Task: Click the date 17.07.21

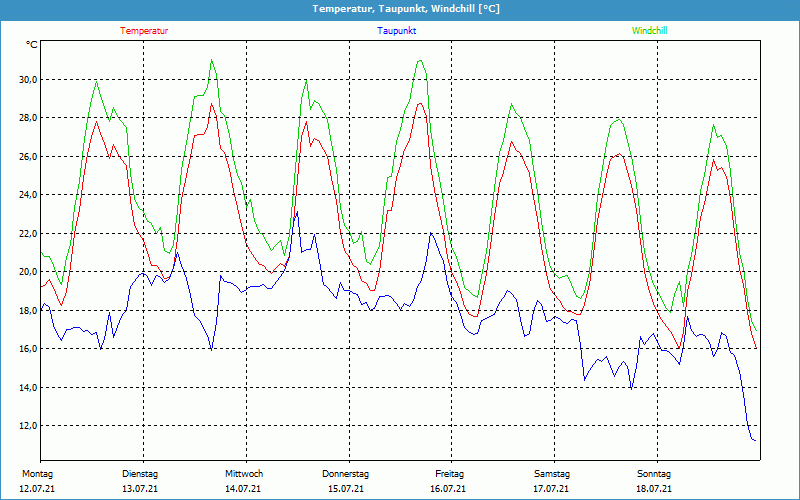Action: coord(552,489)
